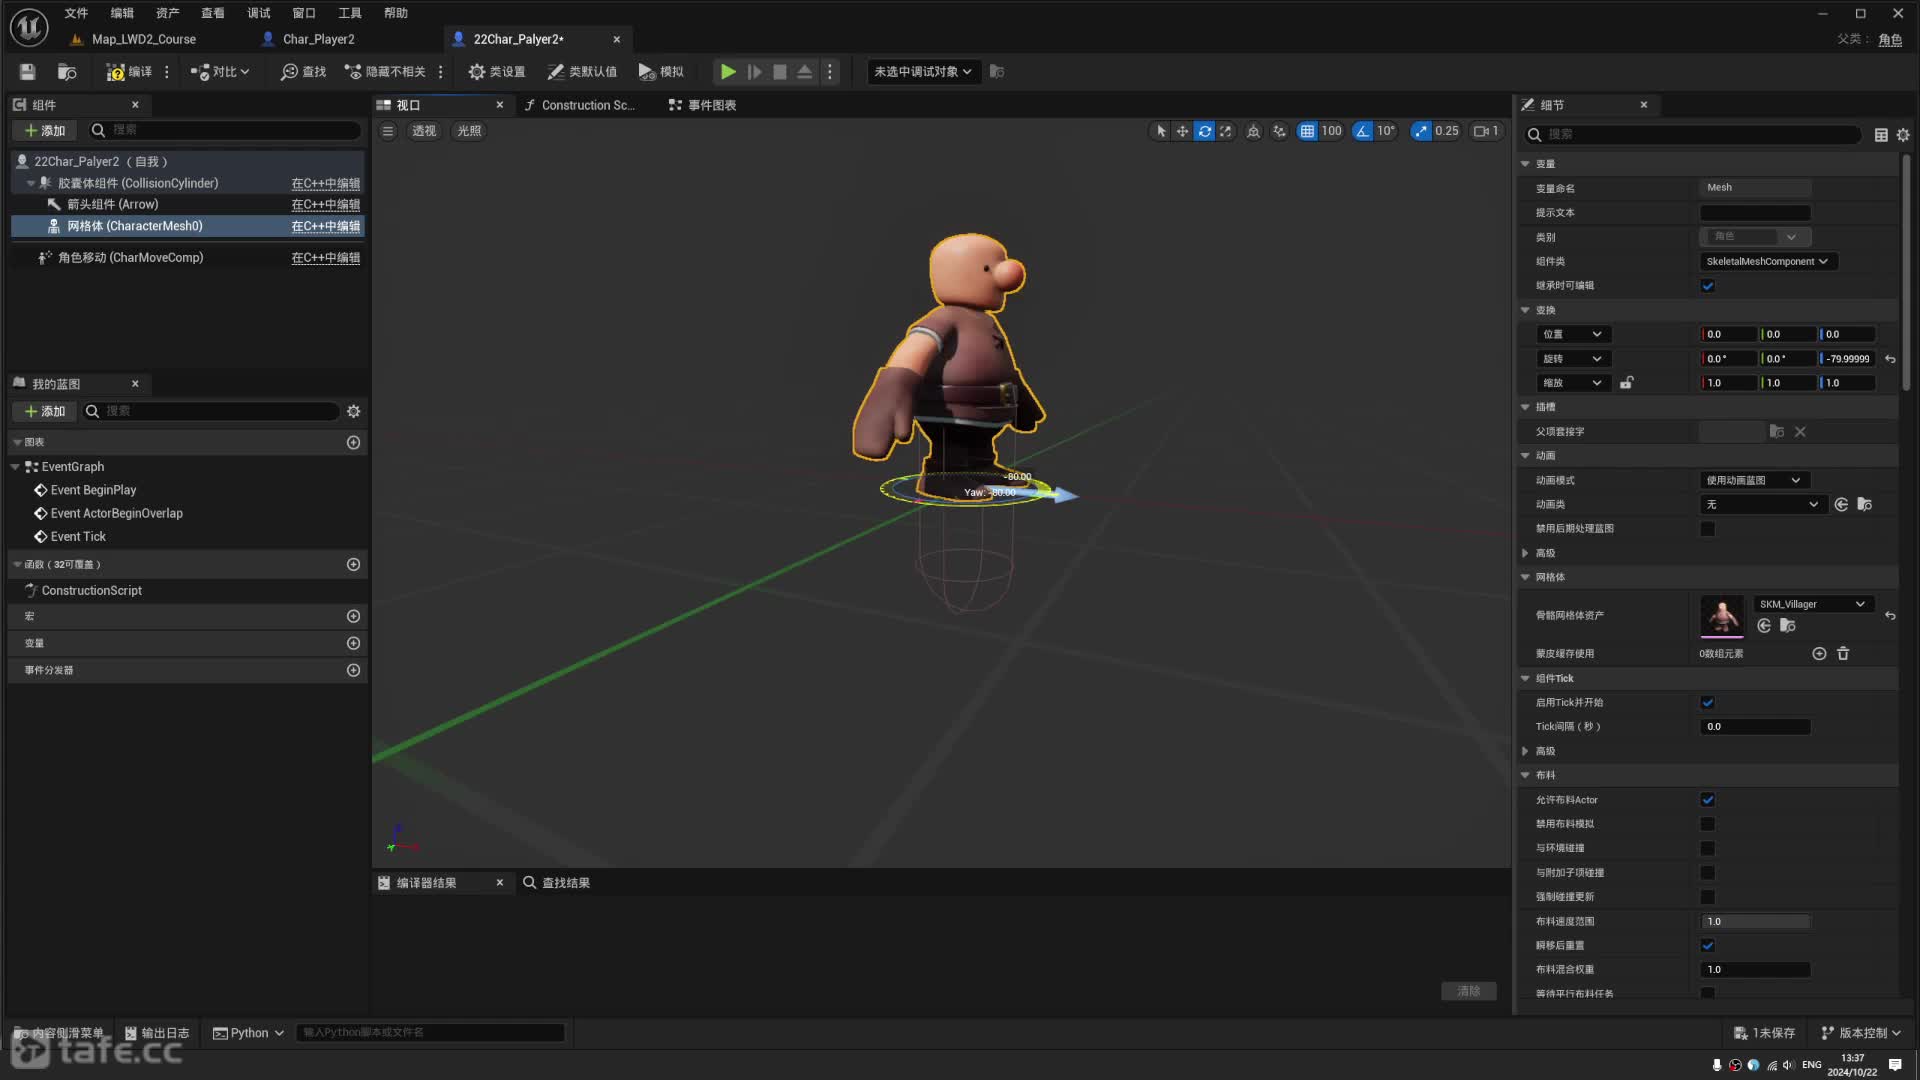The image size is (1920, 1080).
Task: Add a new variable (变量) with plus icon
Action: point(353,643)
